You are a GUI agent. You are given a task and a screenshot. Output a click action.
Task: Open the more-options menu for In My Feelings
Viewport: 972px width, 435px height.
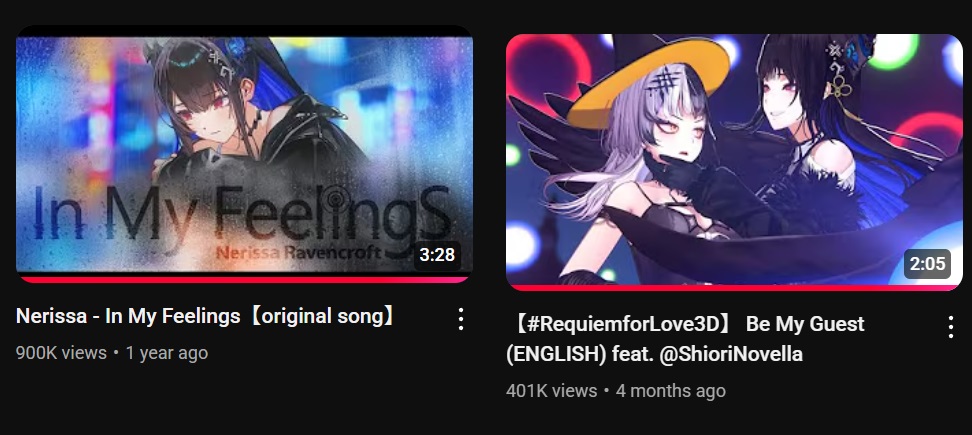coord(461,319)
